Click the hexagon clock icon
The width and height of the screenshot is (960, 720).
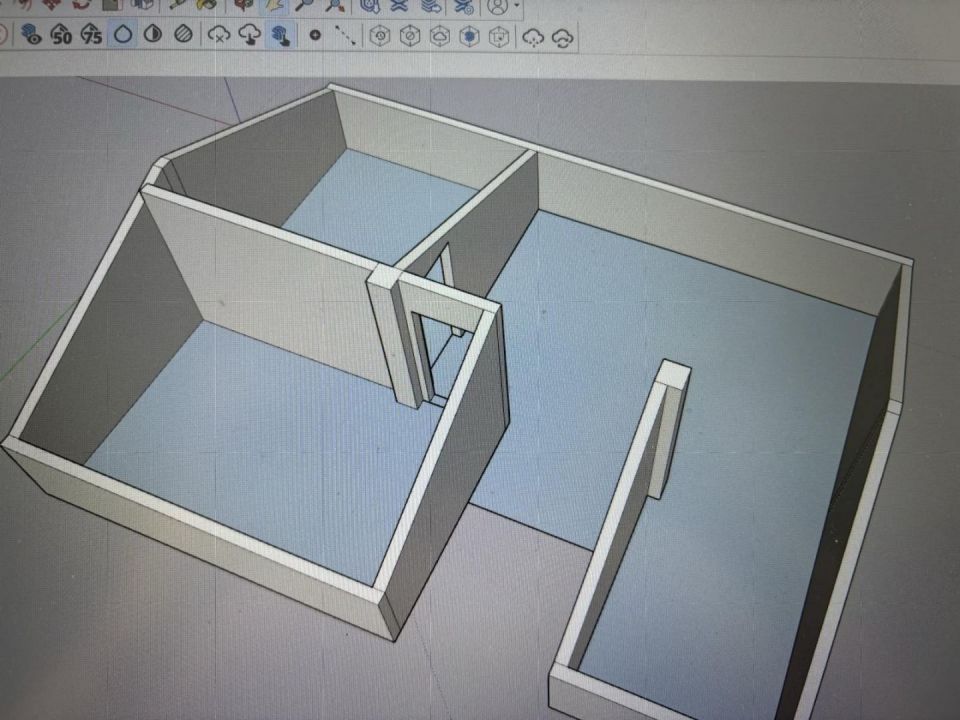pos(379,37)
